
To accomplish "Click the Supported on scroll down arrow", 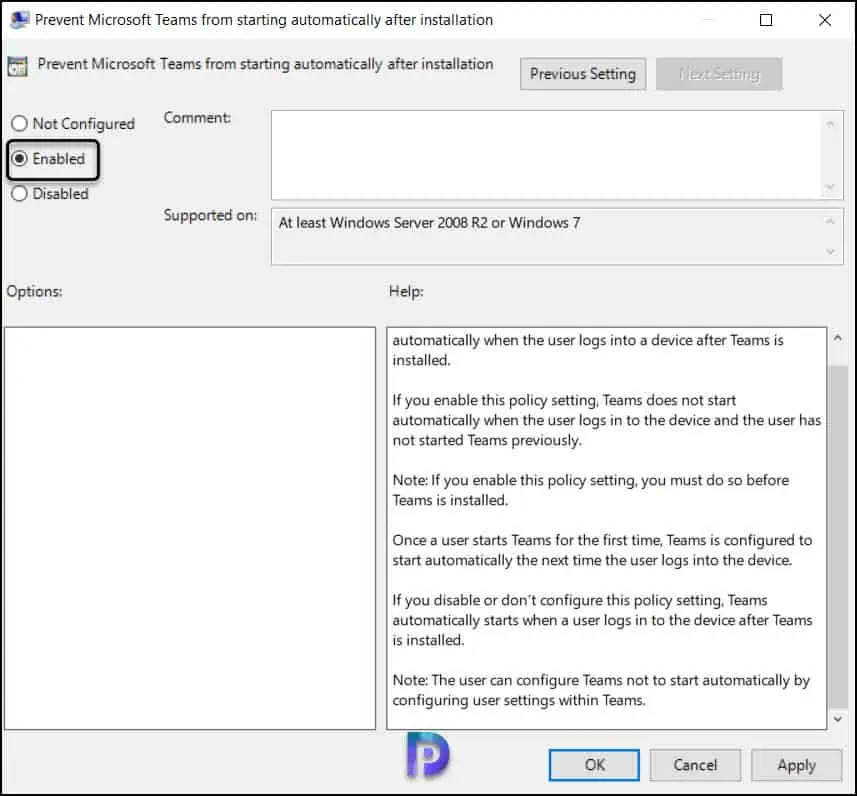I will click(x=830, y=252).
